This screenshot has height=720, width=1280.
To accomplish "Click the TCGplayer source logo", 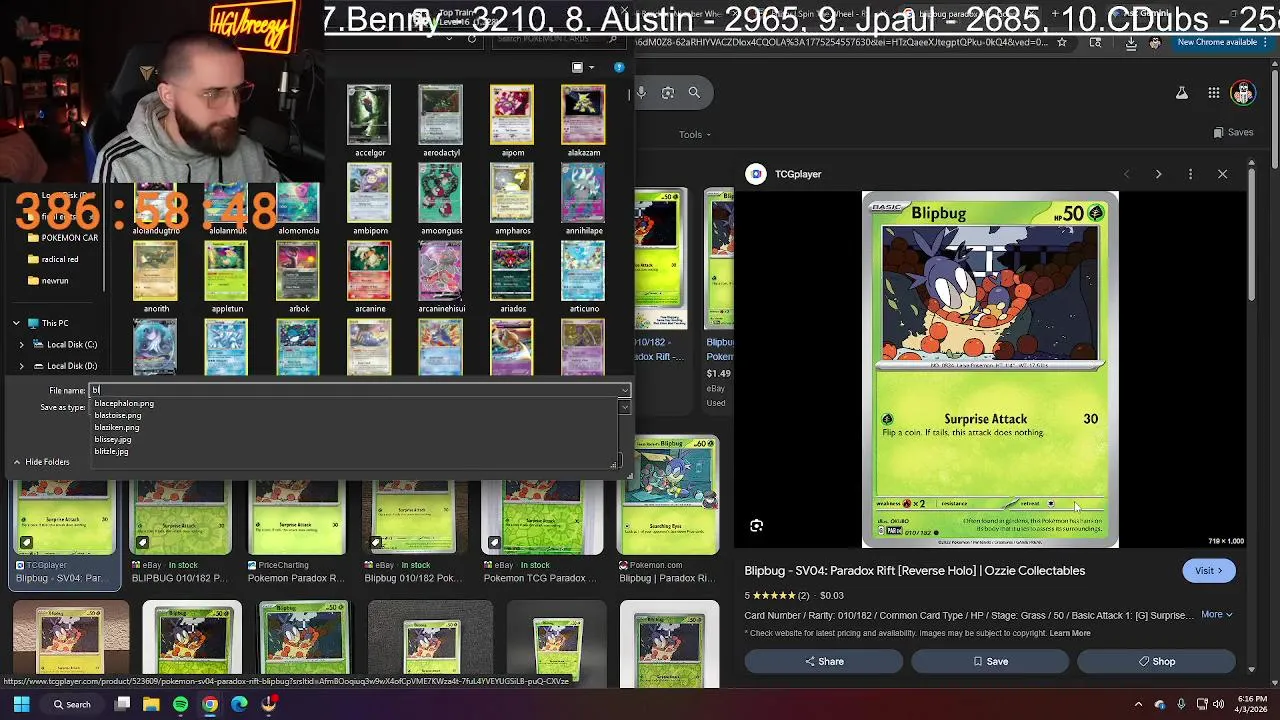I will [x=756, y=174].
